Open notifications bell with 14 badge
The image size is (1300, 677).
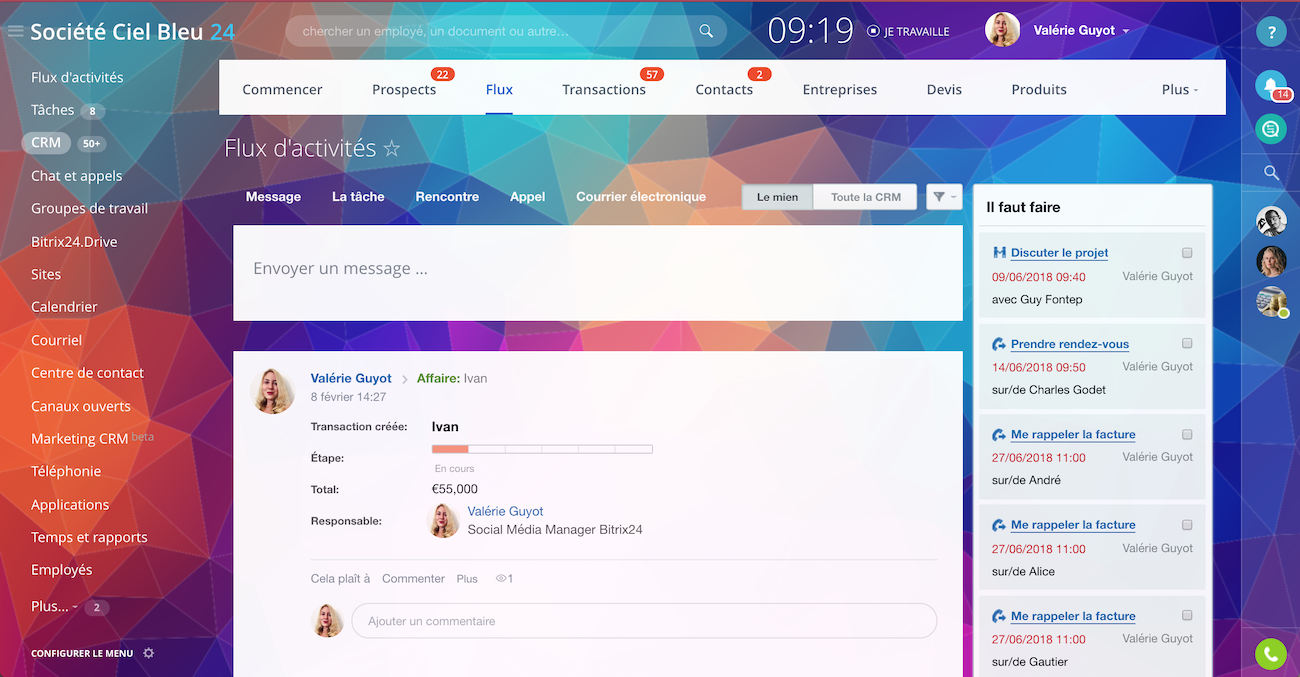1271,86
